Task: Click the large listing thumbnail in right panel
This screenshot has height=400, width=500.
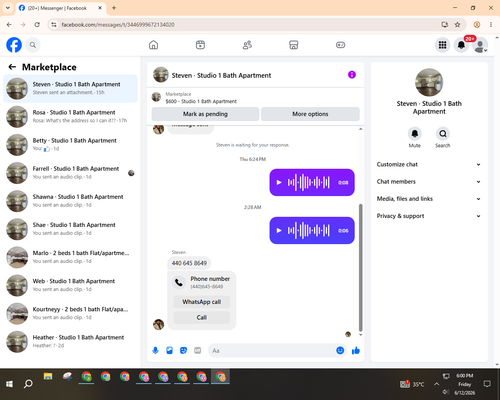Action: pos(429,82)
